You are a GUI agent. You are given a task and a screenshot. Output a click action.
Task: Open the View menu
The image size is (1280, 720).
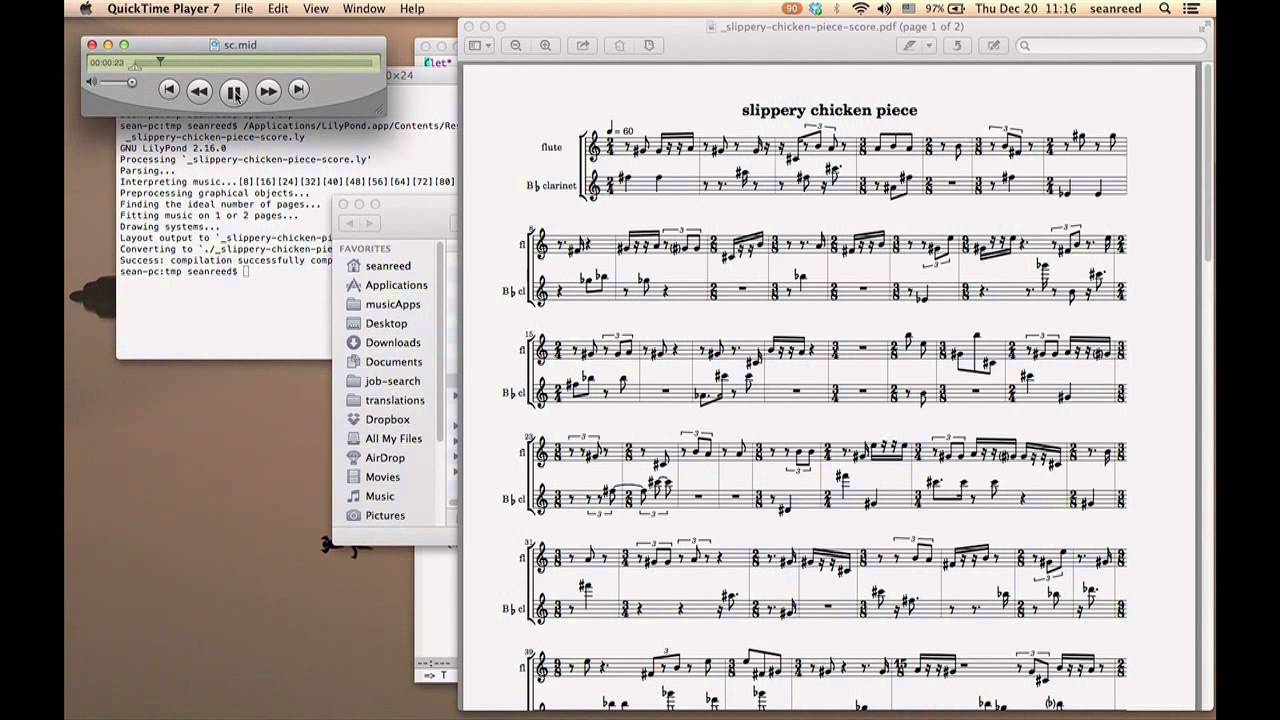[x=316, y=8]
